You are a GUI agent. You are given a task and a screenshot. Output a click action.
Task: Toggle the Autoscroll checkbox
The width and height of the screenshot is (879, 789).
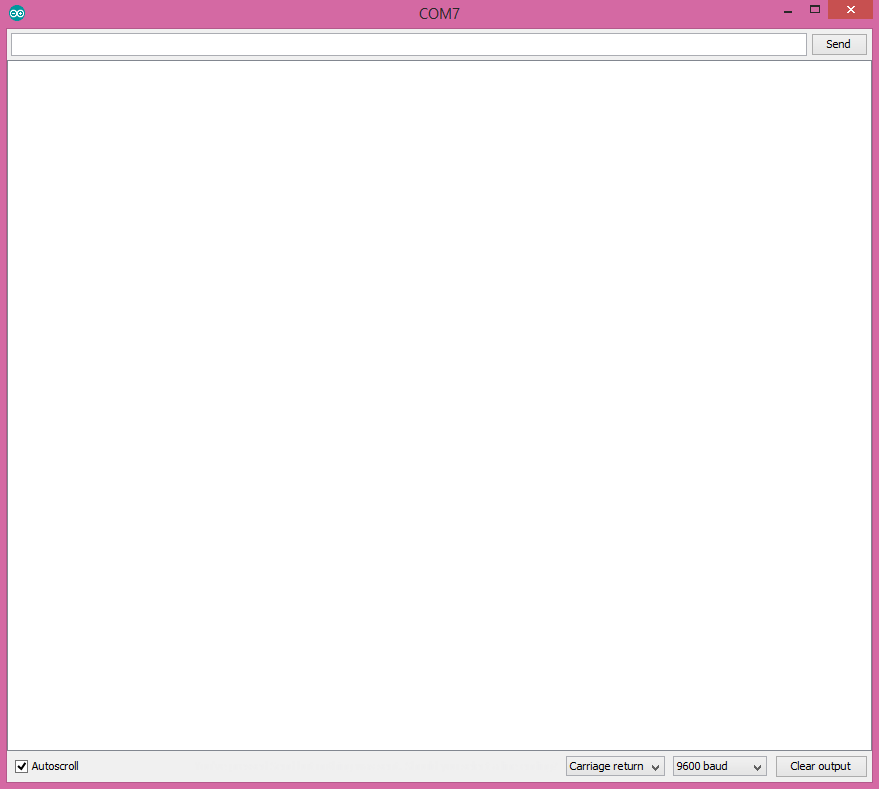point(22,767)
